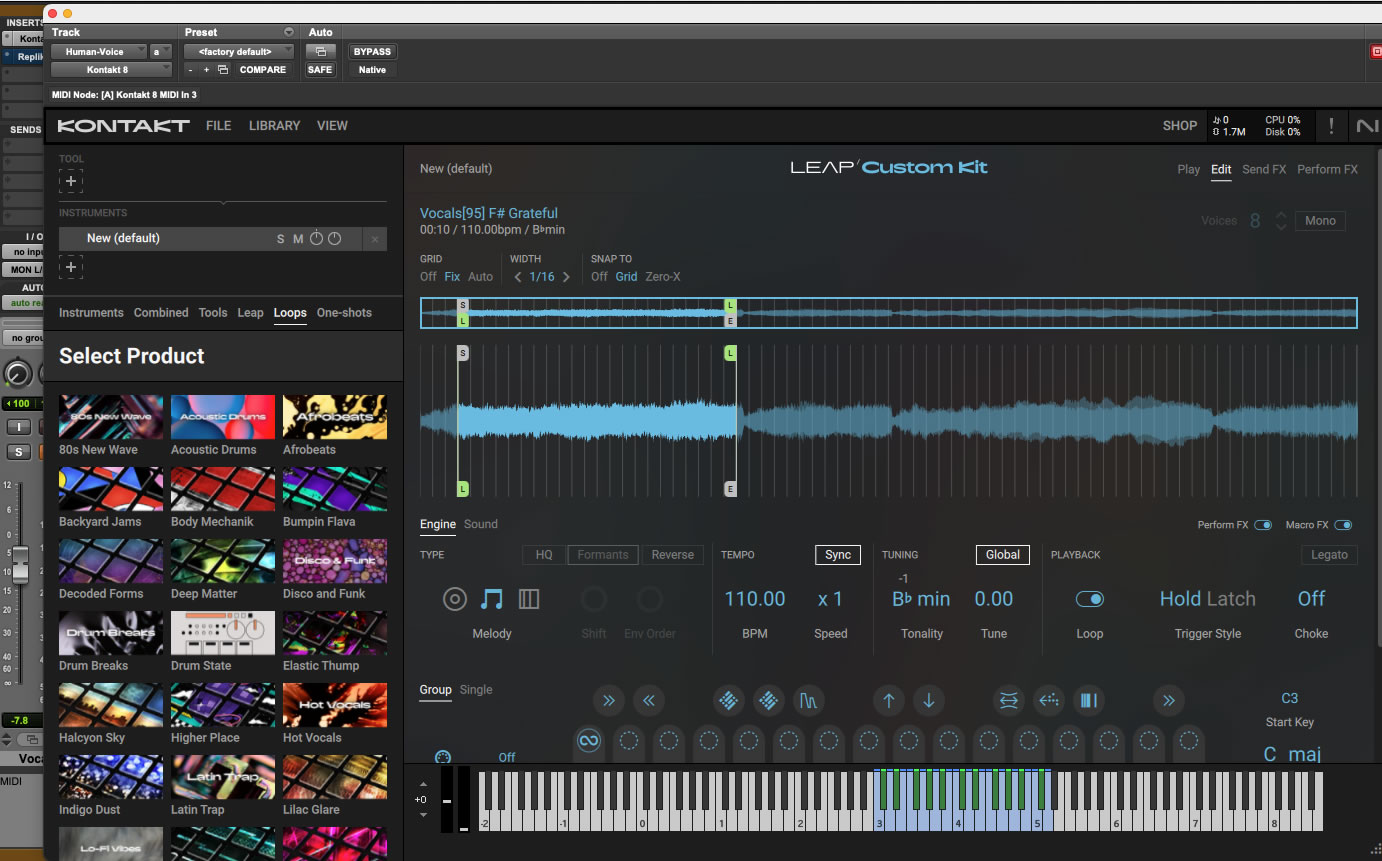1382x861 pixels.
Task: Click the COMPARE button
Action: [x=263, y=70]
